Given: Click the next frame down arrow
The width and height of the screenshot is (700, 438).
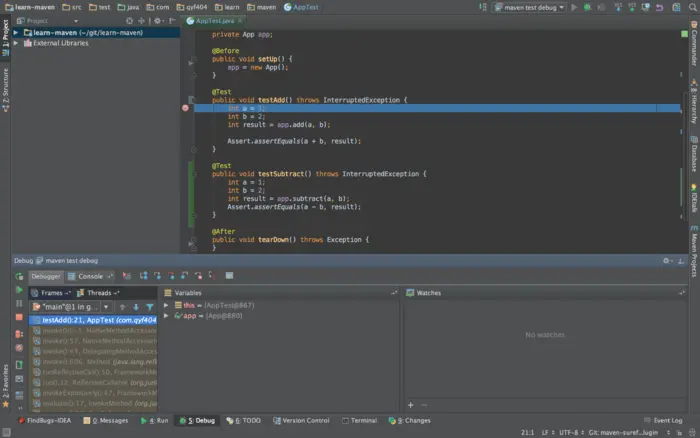Looking at the screenshot, I should (136, 307).
